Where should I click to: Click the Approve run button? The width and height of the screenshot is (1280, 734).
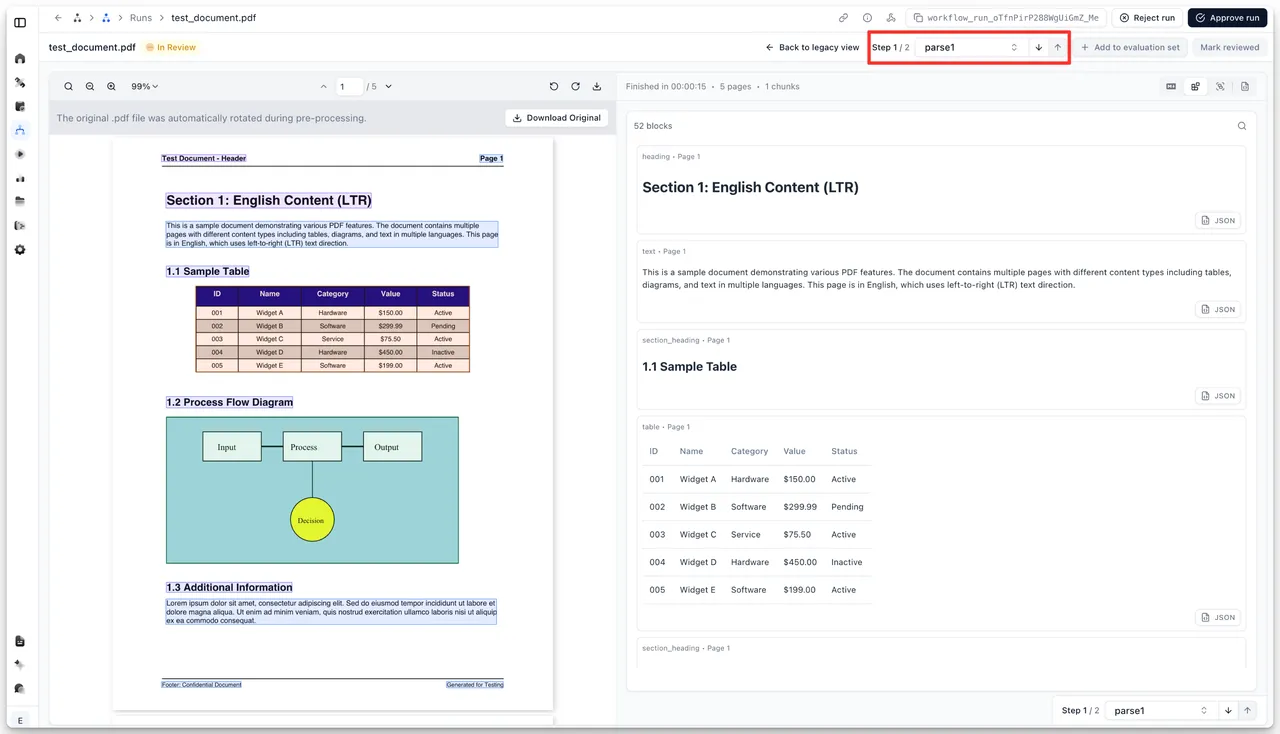[1227, 18]
